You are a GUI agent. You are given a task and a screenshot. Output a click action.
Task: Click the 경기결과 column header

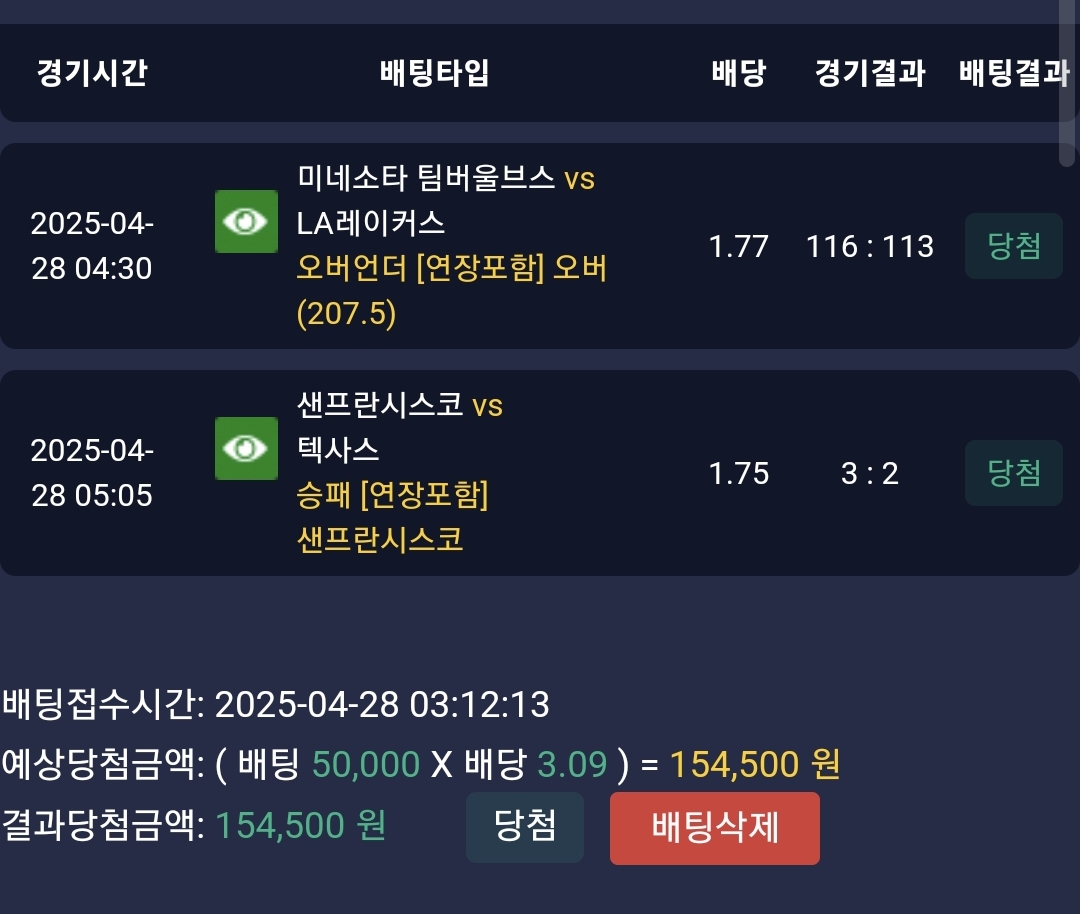tap(870, 73)
